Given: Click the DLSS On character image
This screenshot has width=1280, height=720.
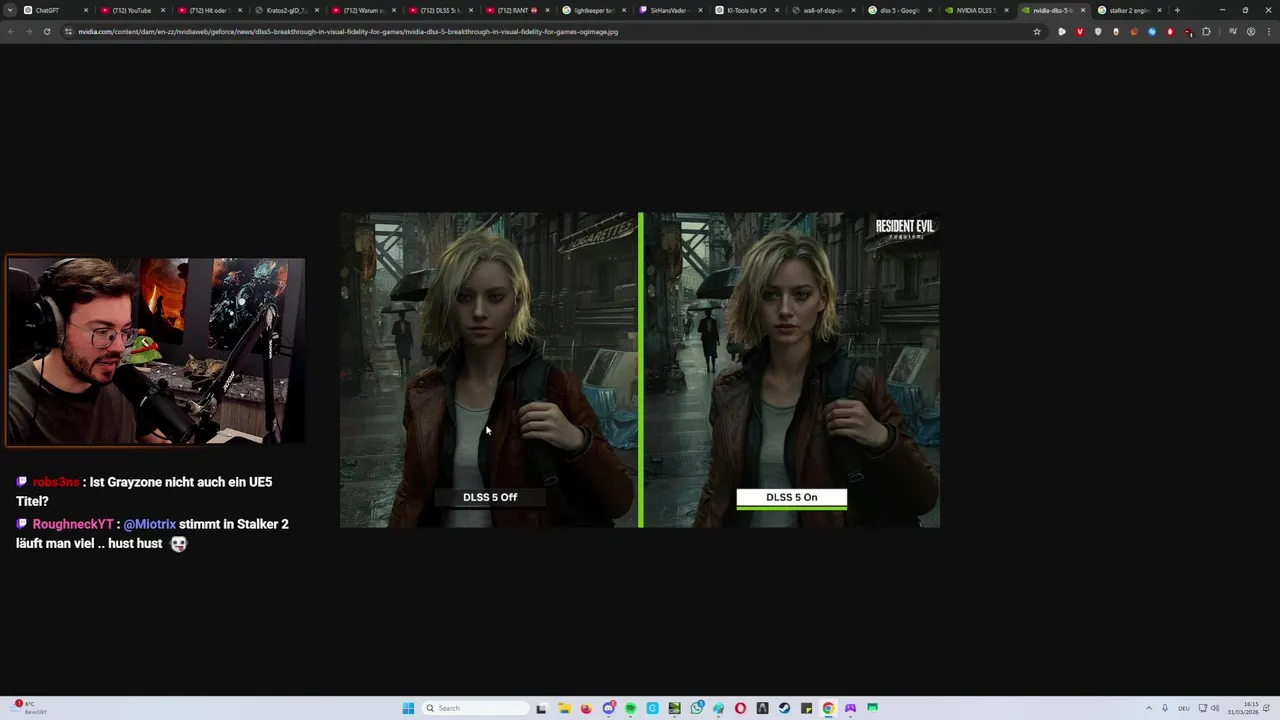Looking at the screenshot, I should 792,370.
